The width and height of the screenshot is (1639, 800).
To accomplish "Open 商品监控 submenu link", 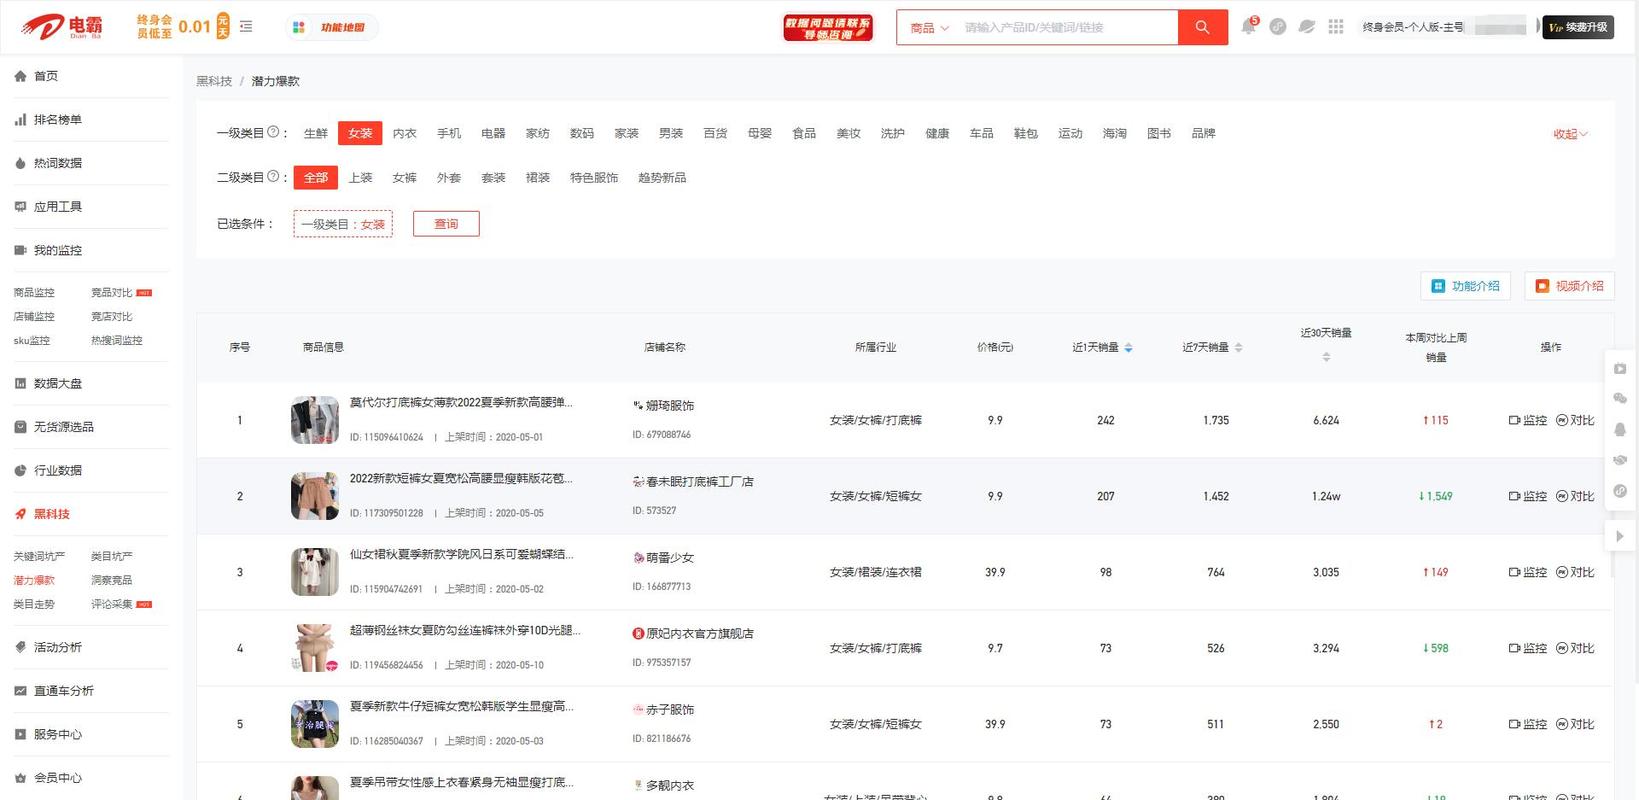I will (x=34, y=293).
